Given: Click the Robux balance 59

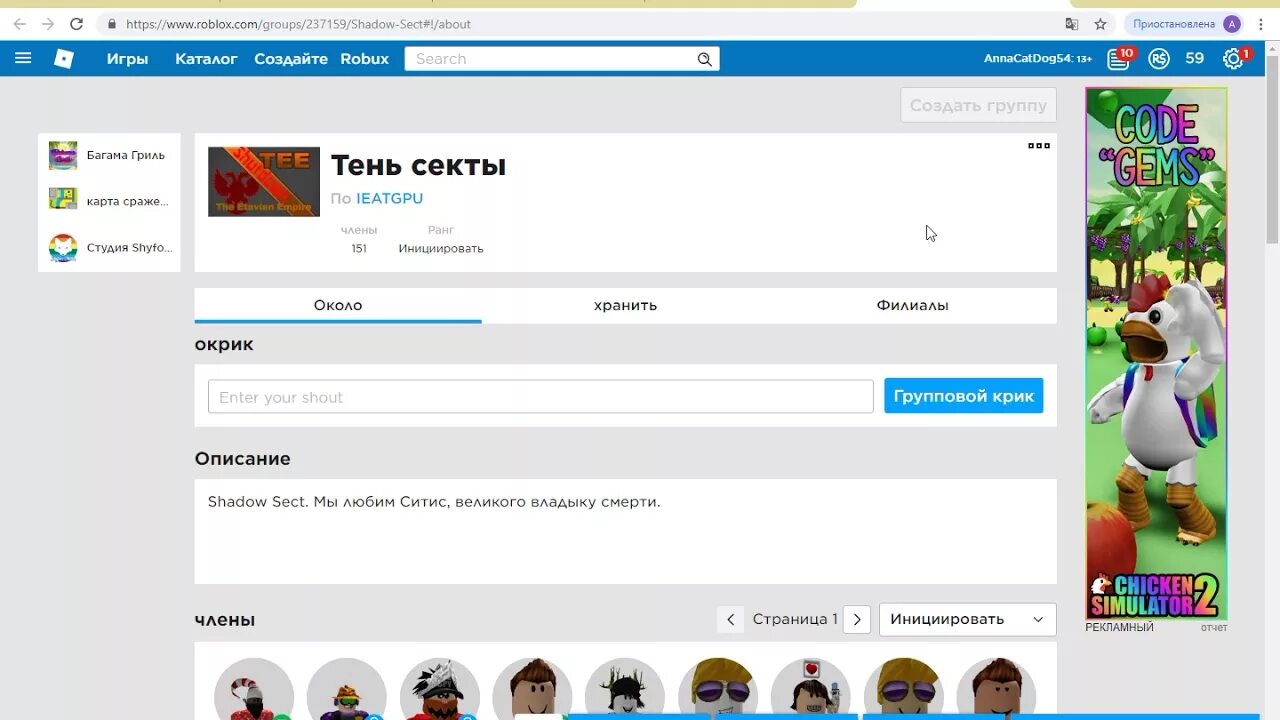Looking at the screenshot, I should [1195, 59].
